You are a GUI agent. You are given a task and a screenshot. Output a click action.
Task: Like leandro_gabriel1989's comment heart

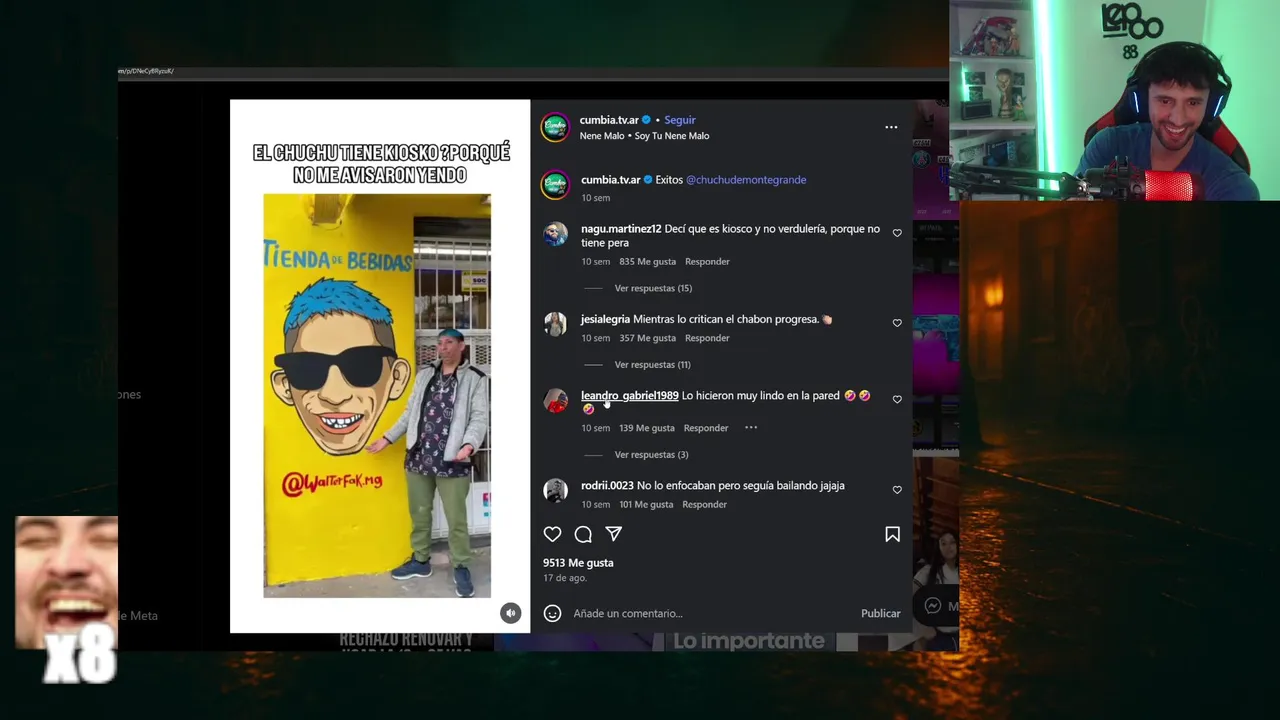pyautogui.click(x=897, y=399)
